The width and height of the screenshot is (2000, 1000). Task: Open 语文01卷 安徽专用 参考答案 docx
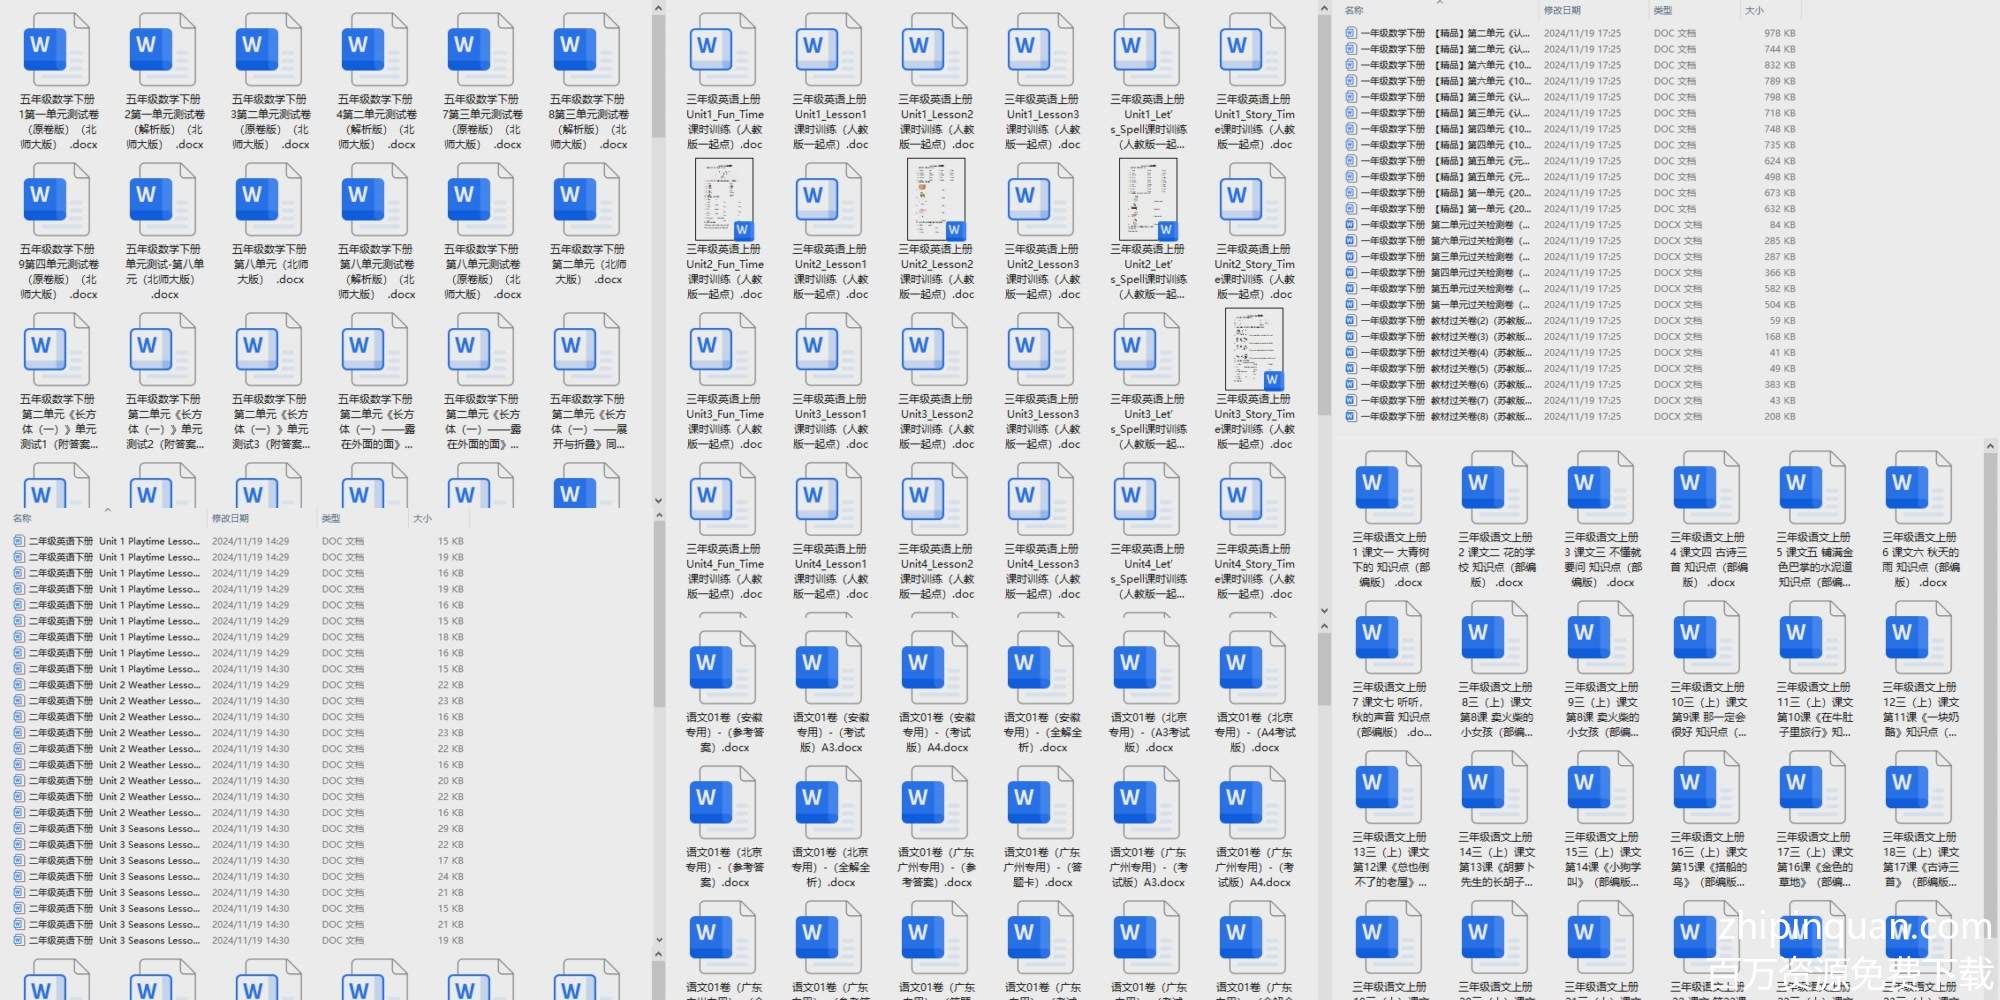click(724, 668)
